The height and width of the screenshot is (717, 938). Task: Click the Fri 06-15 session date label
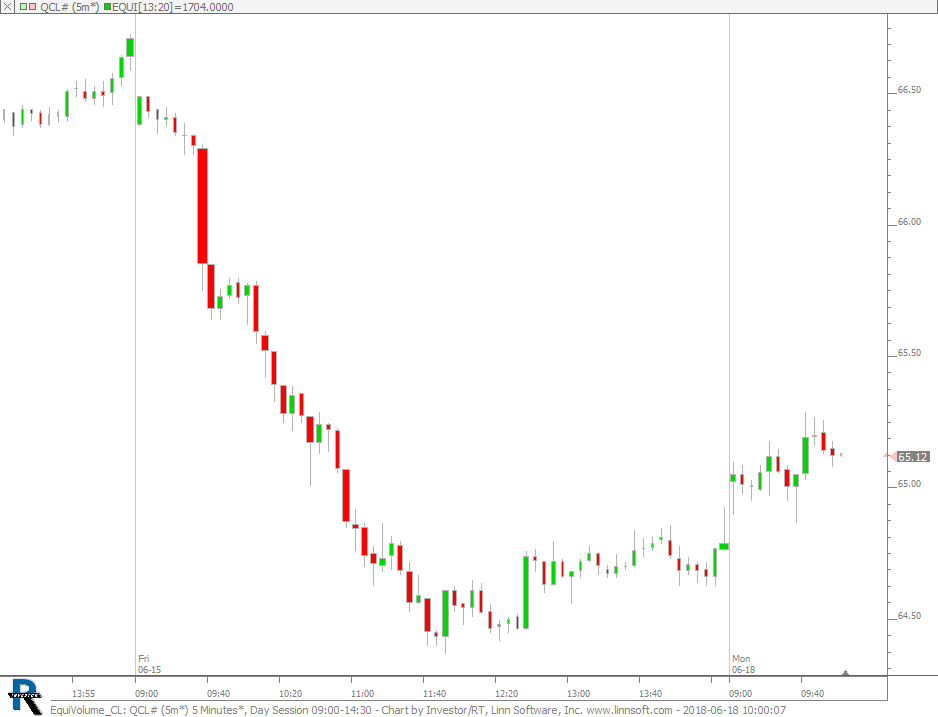point(150,664)
